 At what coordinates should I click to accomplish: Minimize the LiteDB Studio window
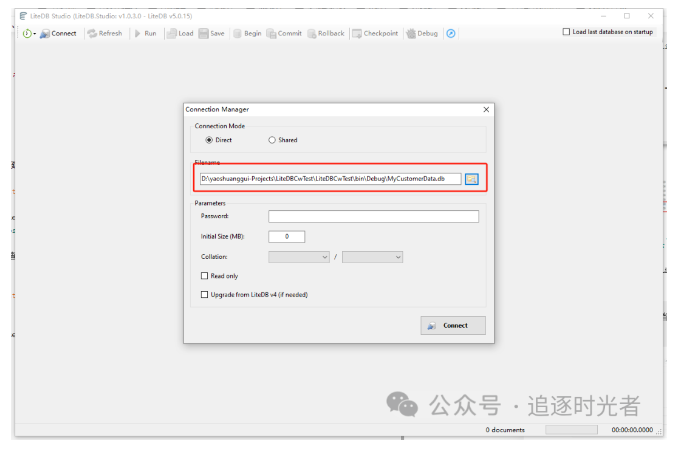coord(603,16)
